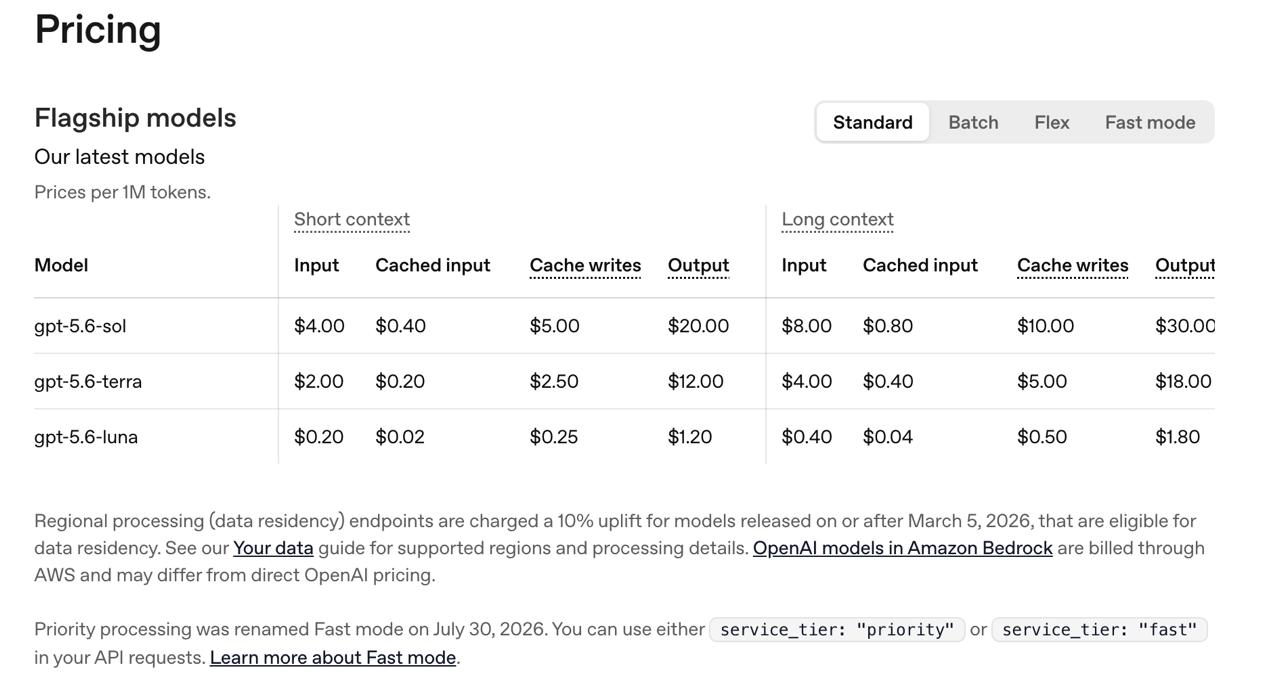Viewport: 1280px width, 689px height.
Task: Switch to Fast mode pricing tab
Action: (1150, 122)
